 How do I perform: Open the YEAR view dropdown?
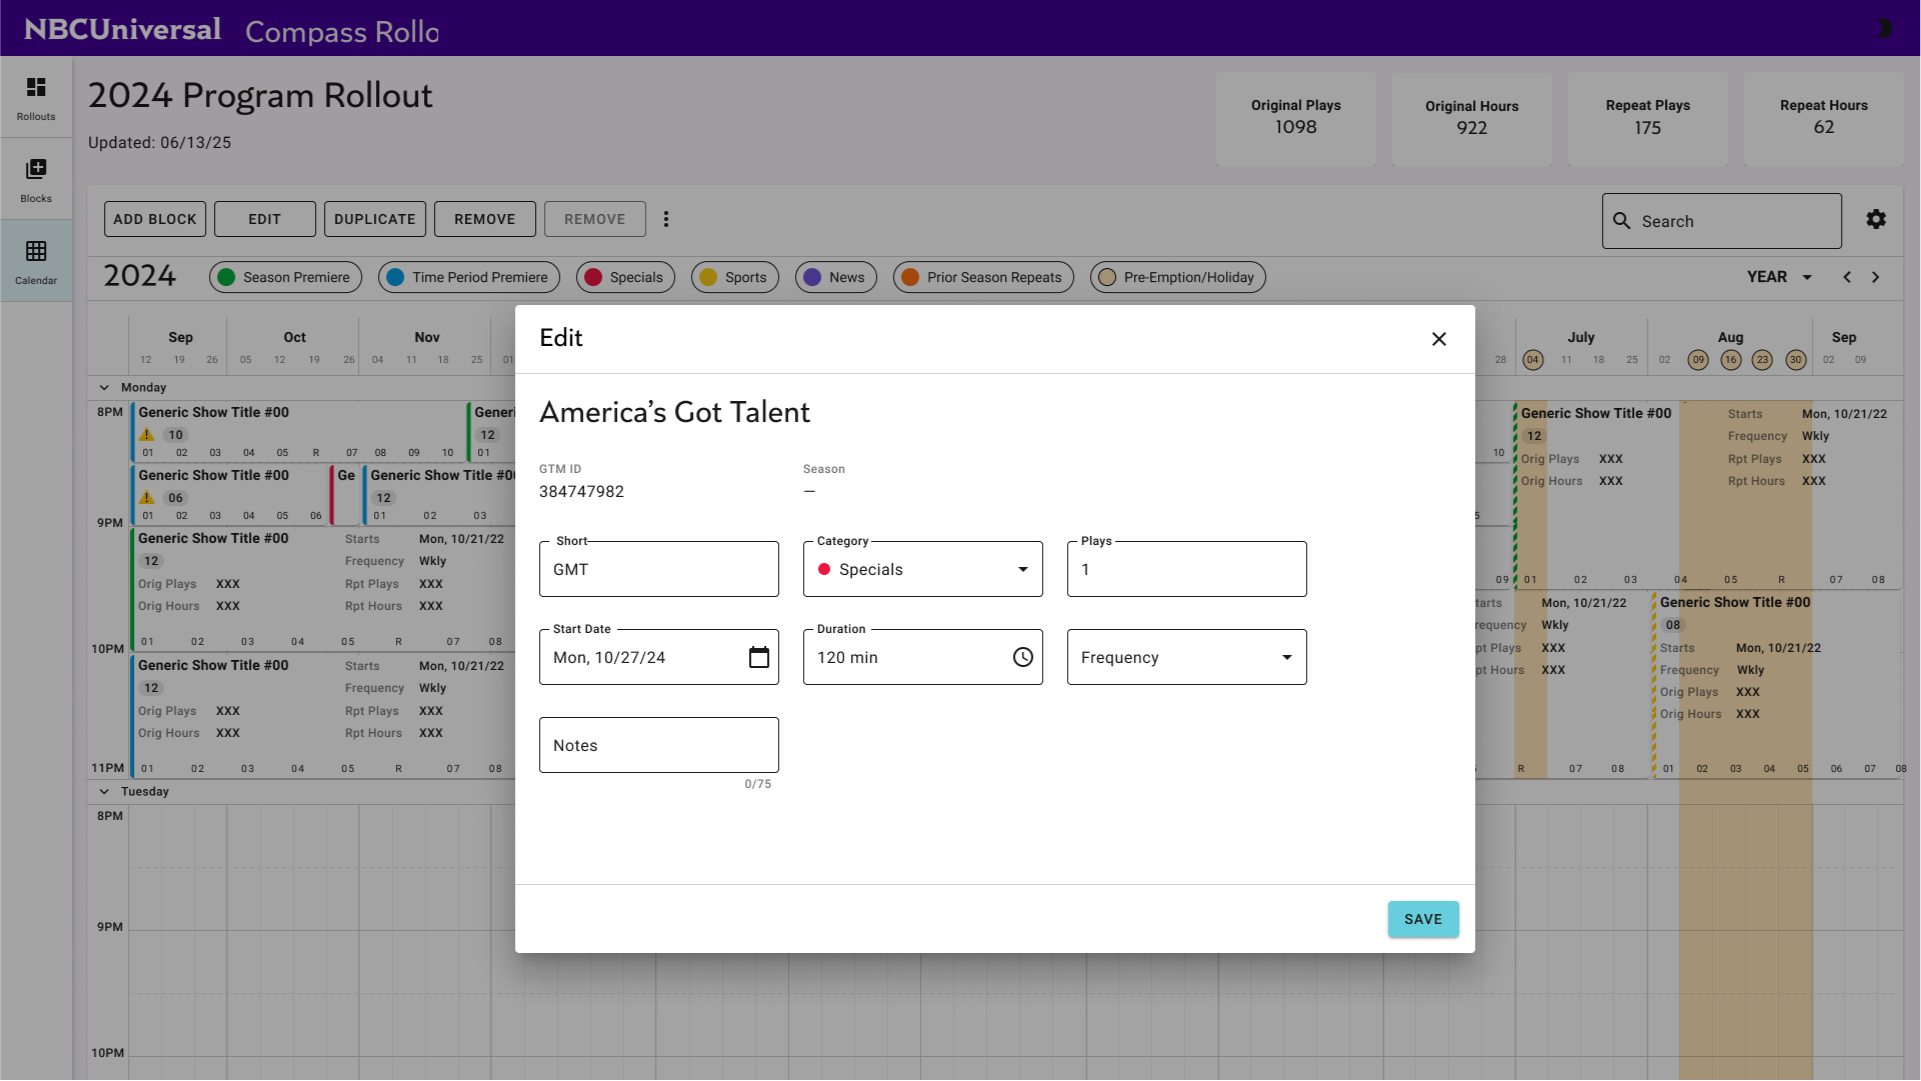[1779, 277]
